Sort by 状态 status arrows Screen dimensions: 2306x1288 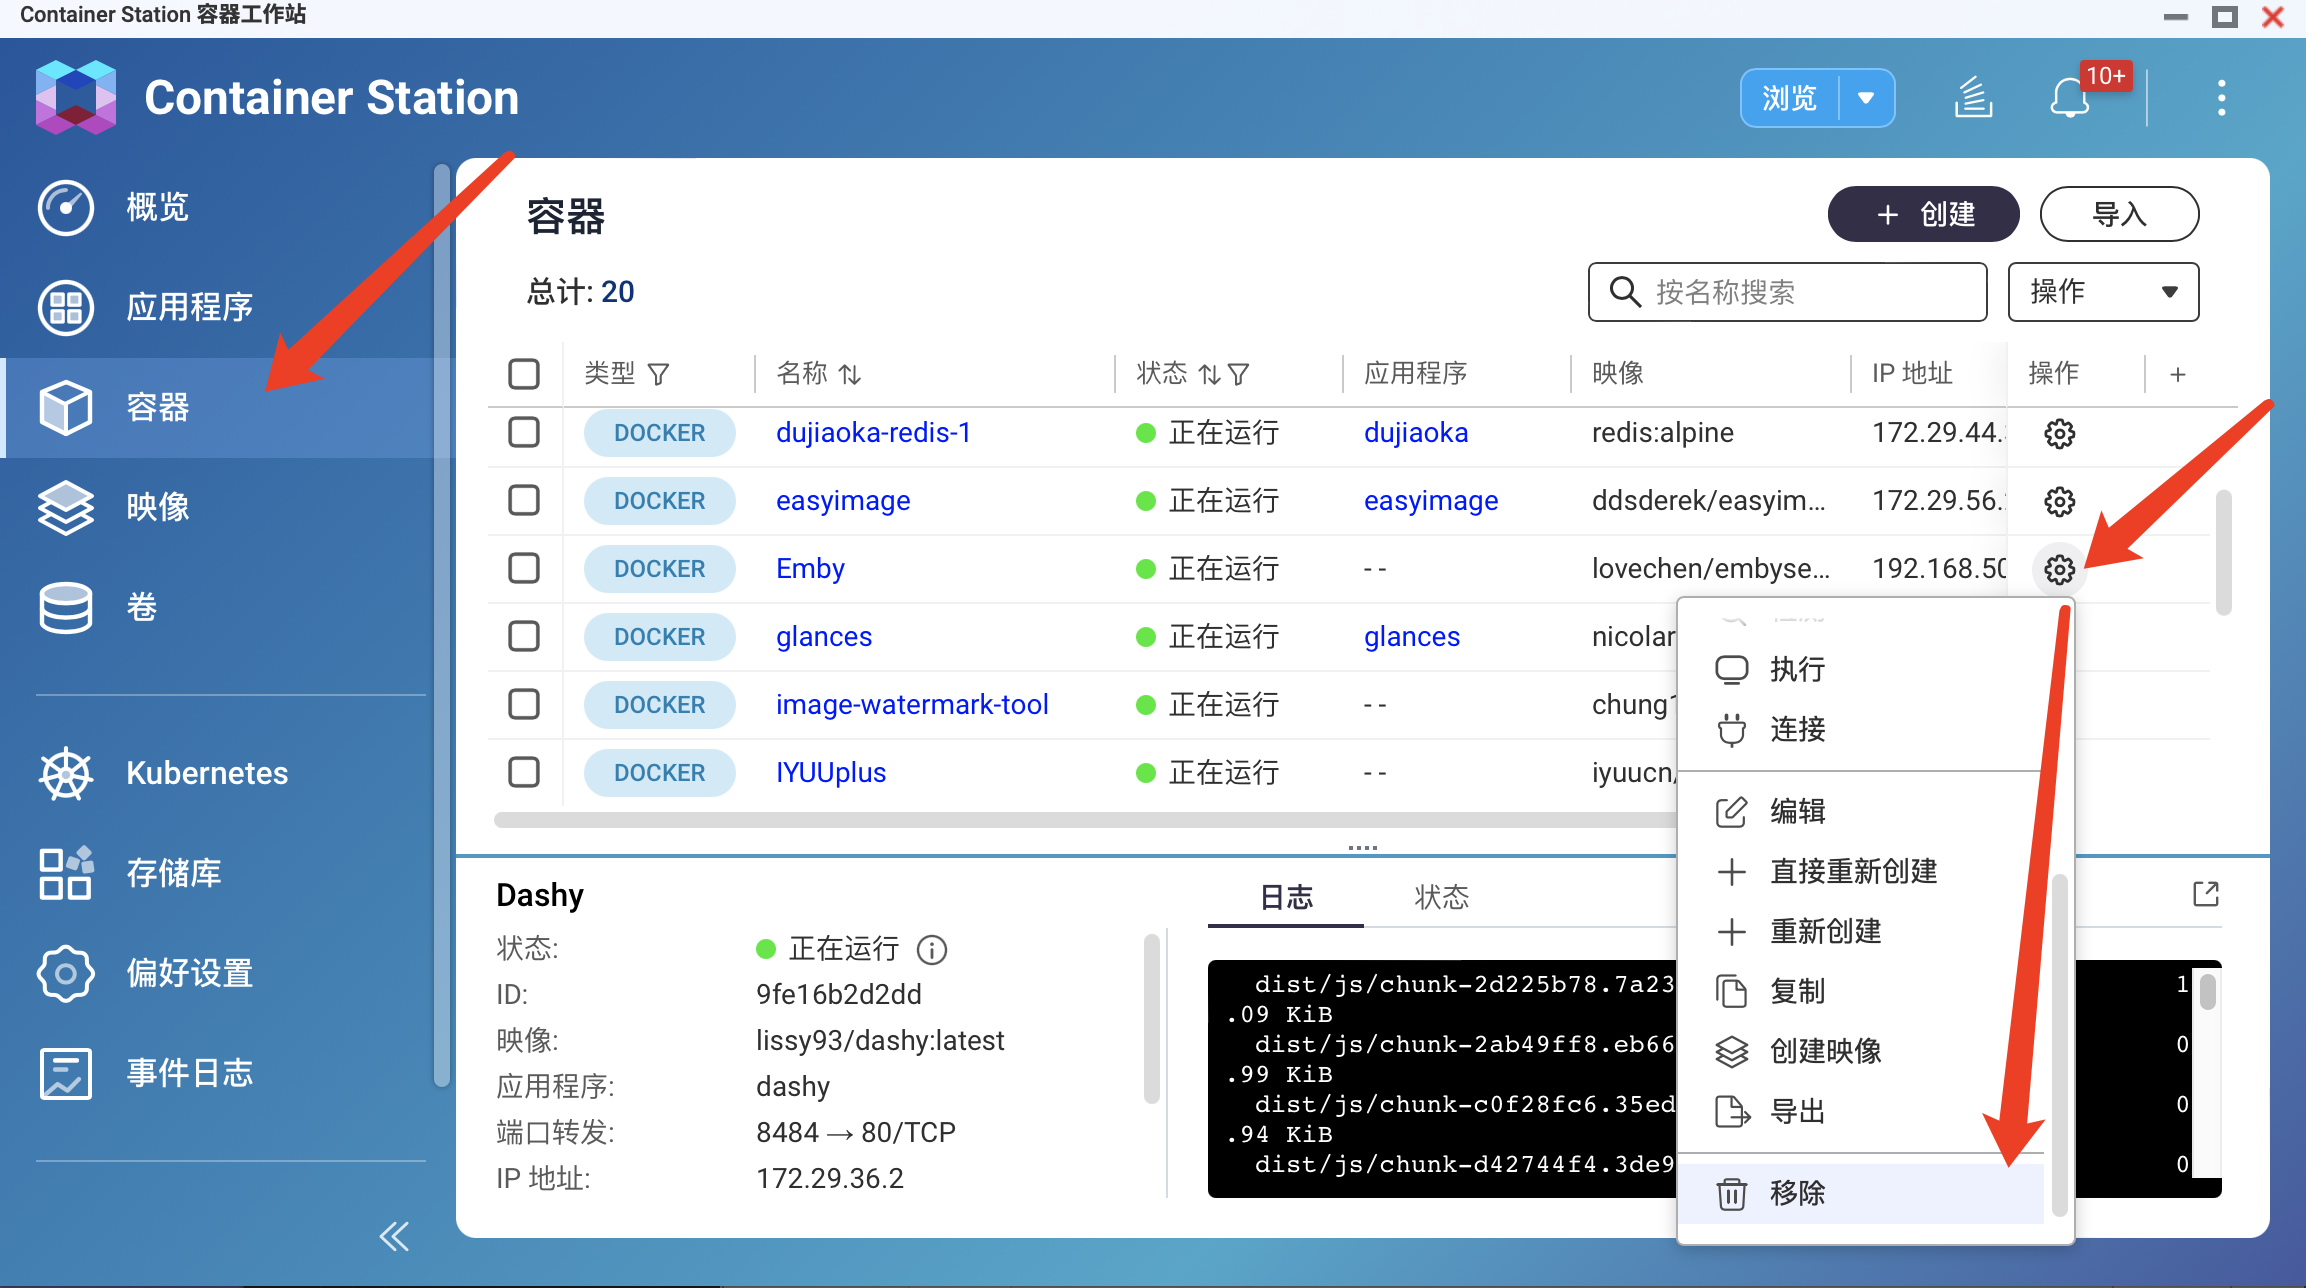(1210, 374)
